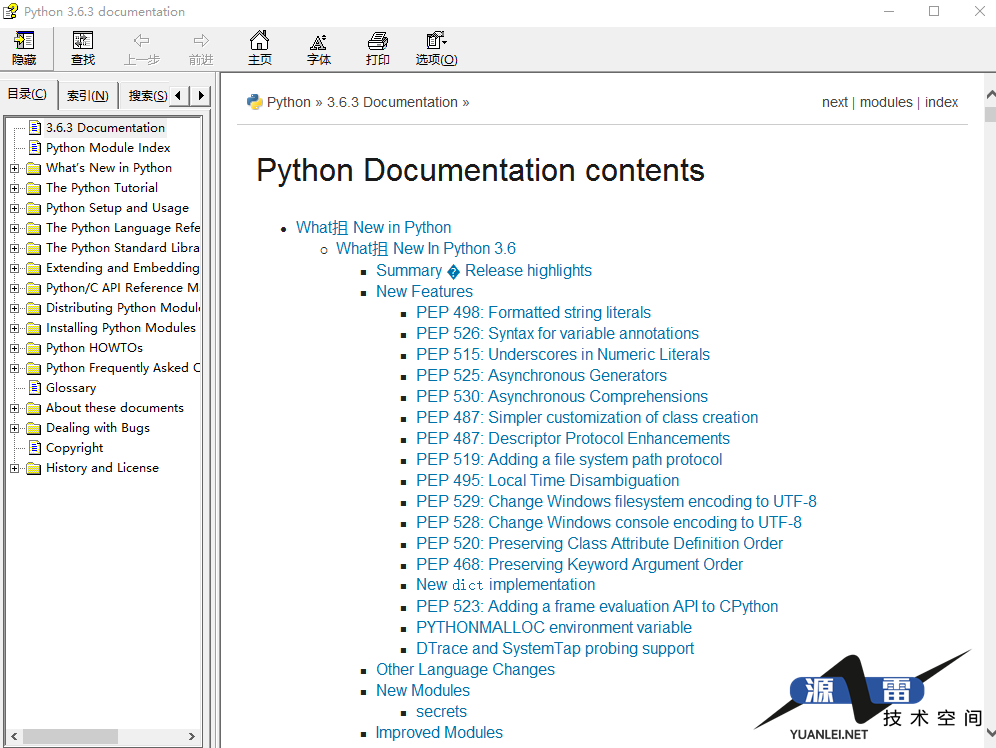Image resolution: width=996 pixels, height=748 pixels.
Task: Click the Python HOWTOs folder icon
Action: [34, 348]
